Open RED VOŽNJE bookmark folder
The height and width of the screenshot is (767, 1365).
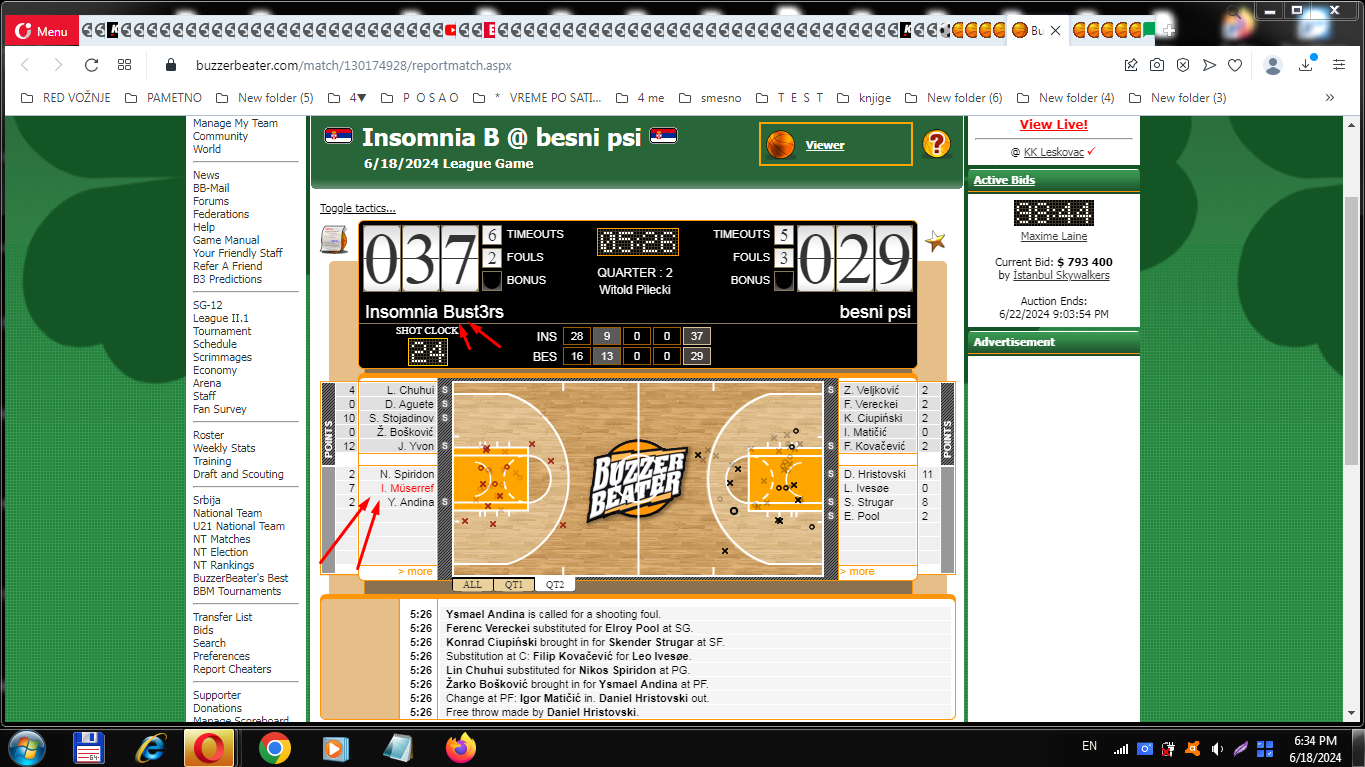tap(67, 98)
